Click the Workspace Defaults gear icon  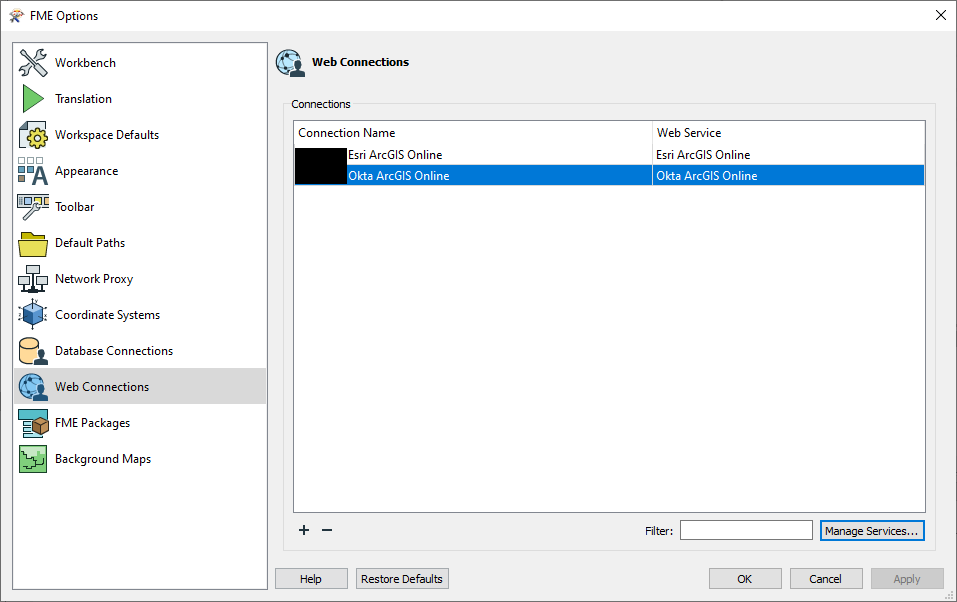pyautogui.click(x=33, y=135)
